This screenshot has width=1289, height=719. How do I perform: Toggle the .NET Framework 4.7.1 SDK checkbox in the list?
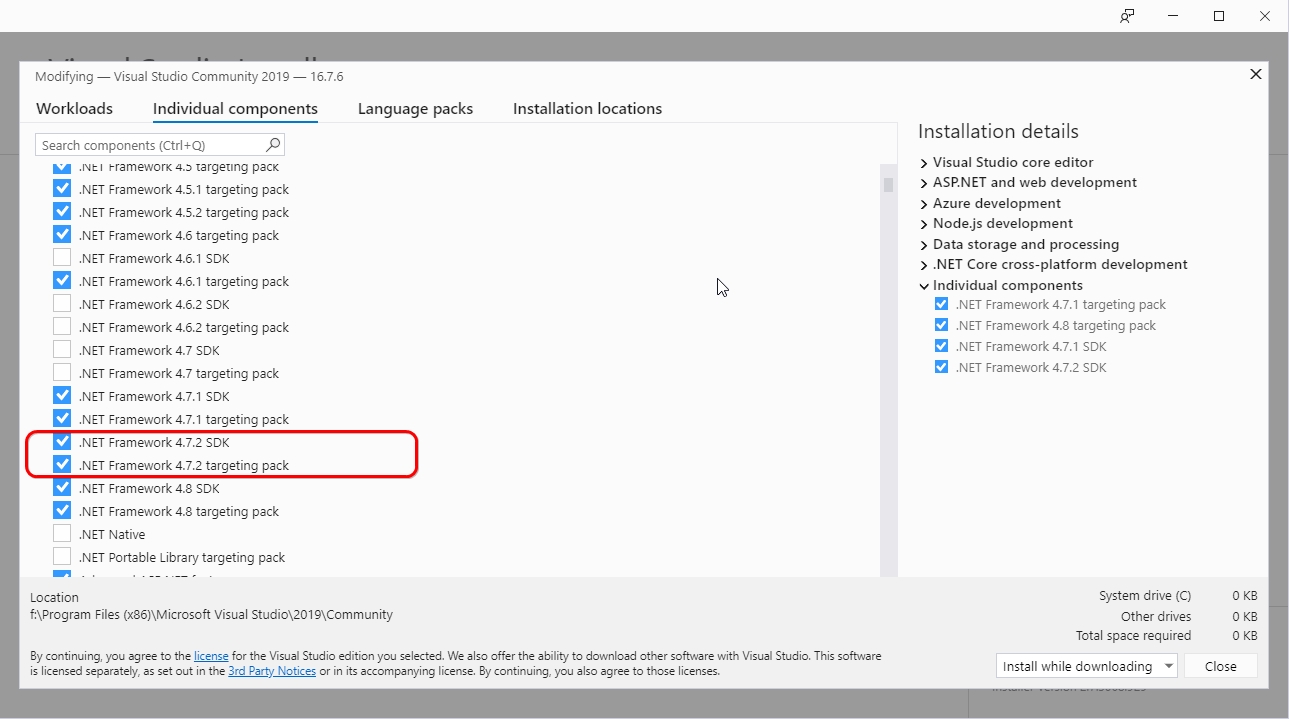click(x=62, y=396)
